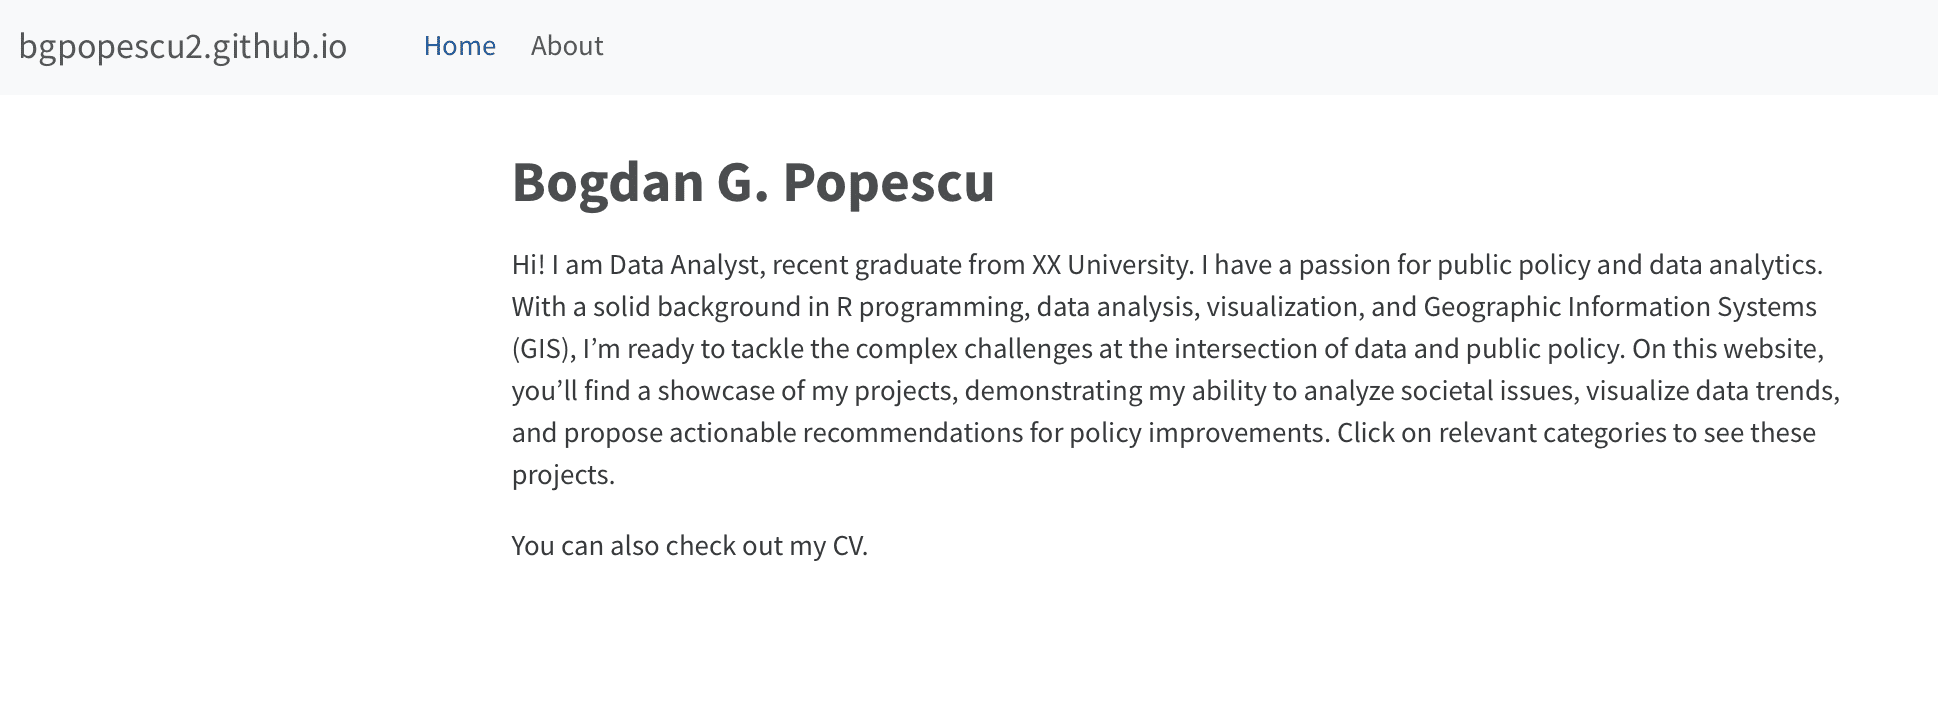1938x728 pixels.
Task: Click the Bogdan G. Popescu heading
Action: pyautogui.click(x=753, y=182)
